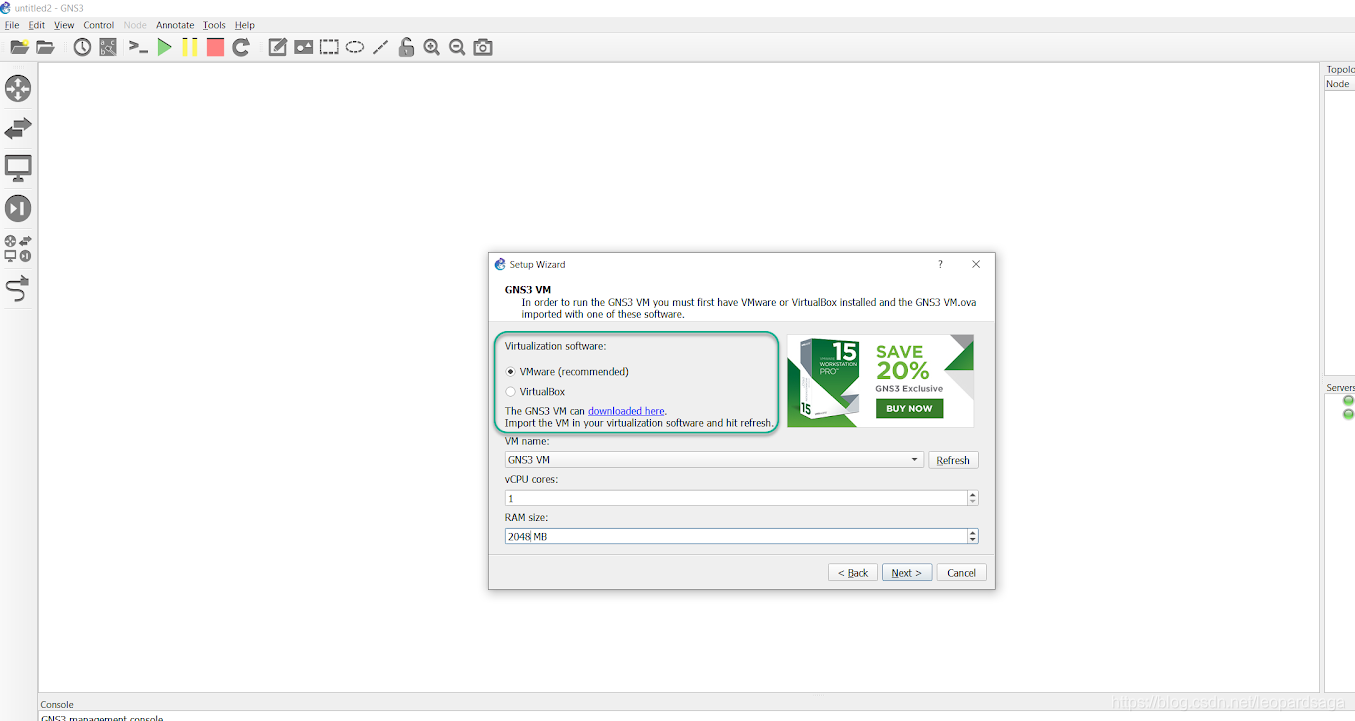Select the Draw an ellipse tool
Image resolution: width=1355 pixels, height=721 pixels.
[x=355, y=47]
